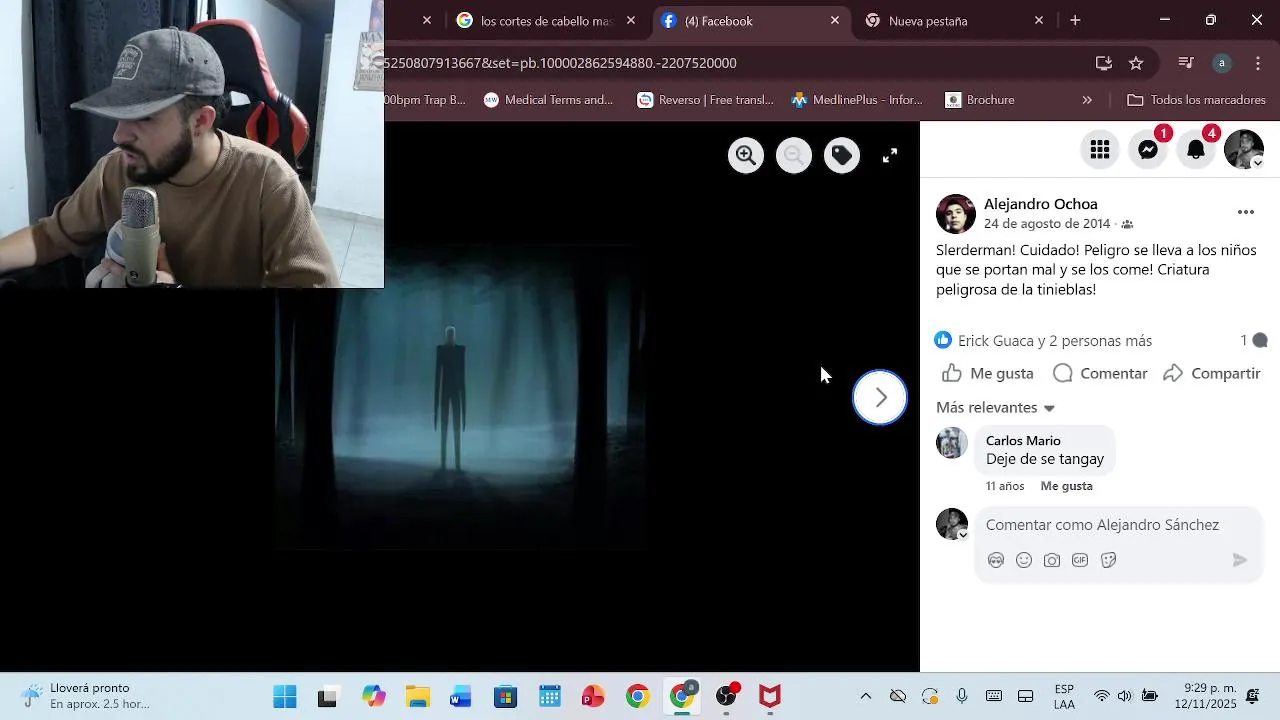Open volume control in system tray
This screenshot has width=1280, height=720.
tap(1125, 696)
